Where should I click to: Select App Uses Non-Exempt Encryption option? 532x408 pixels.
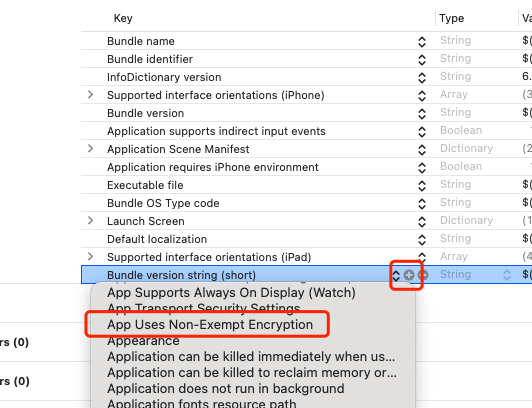pos(210,325)
